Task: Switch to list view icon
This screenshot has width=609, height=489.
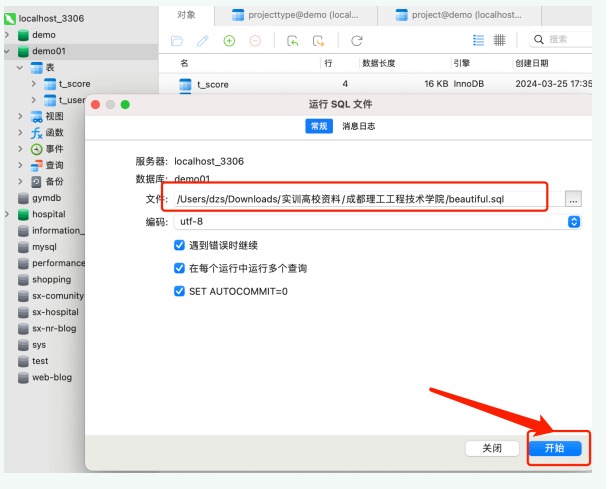Action: (478, 40)
